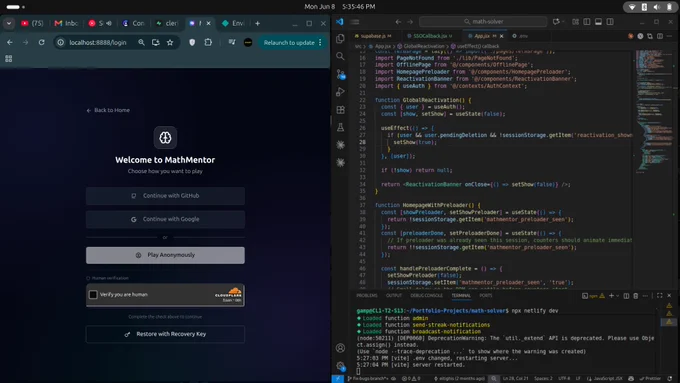The height and width of the screenshot is (383, 680).
Task: Open the VS Code Explorer view
Action: coord(340,39)
